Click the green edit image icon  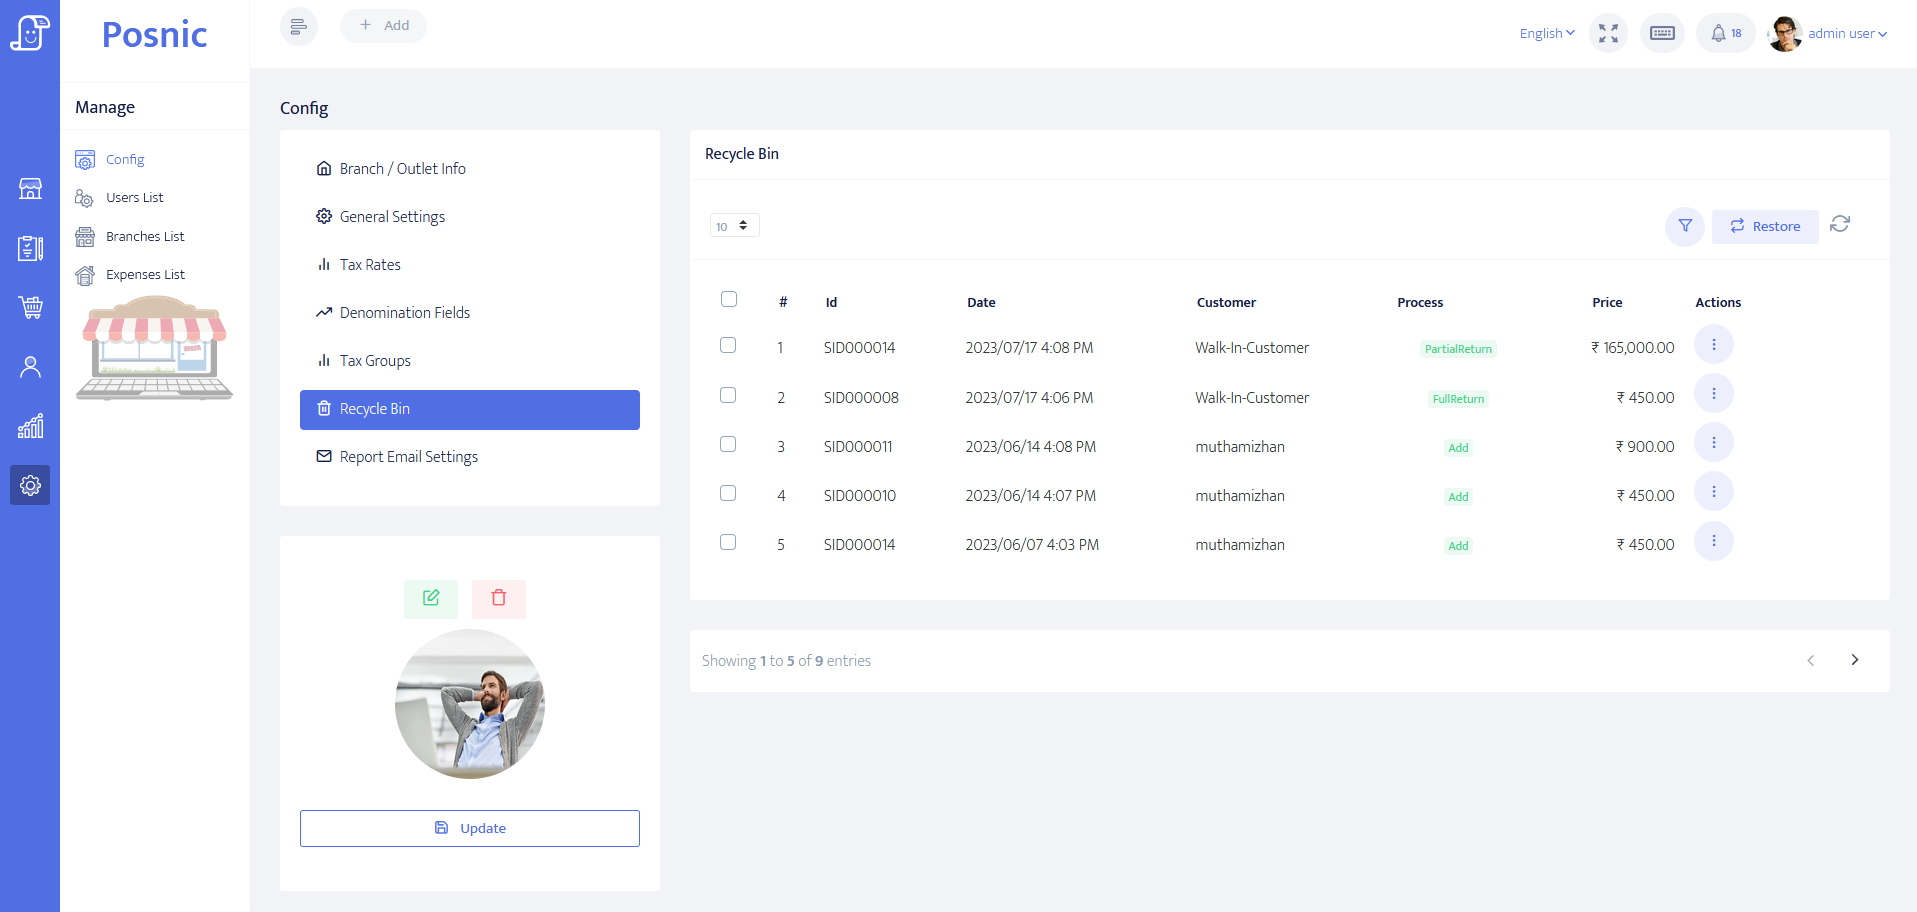(x=431, y=598)
